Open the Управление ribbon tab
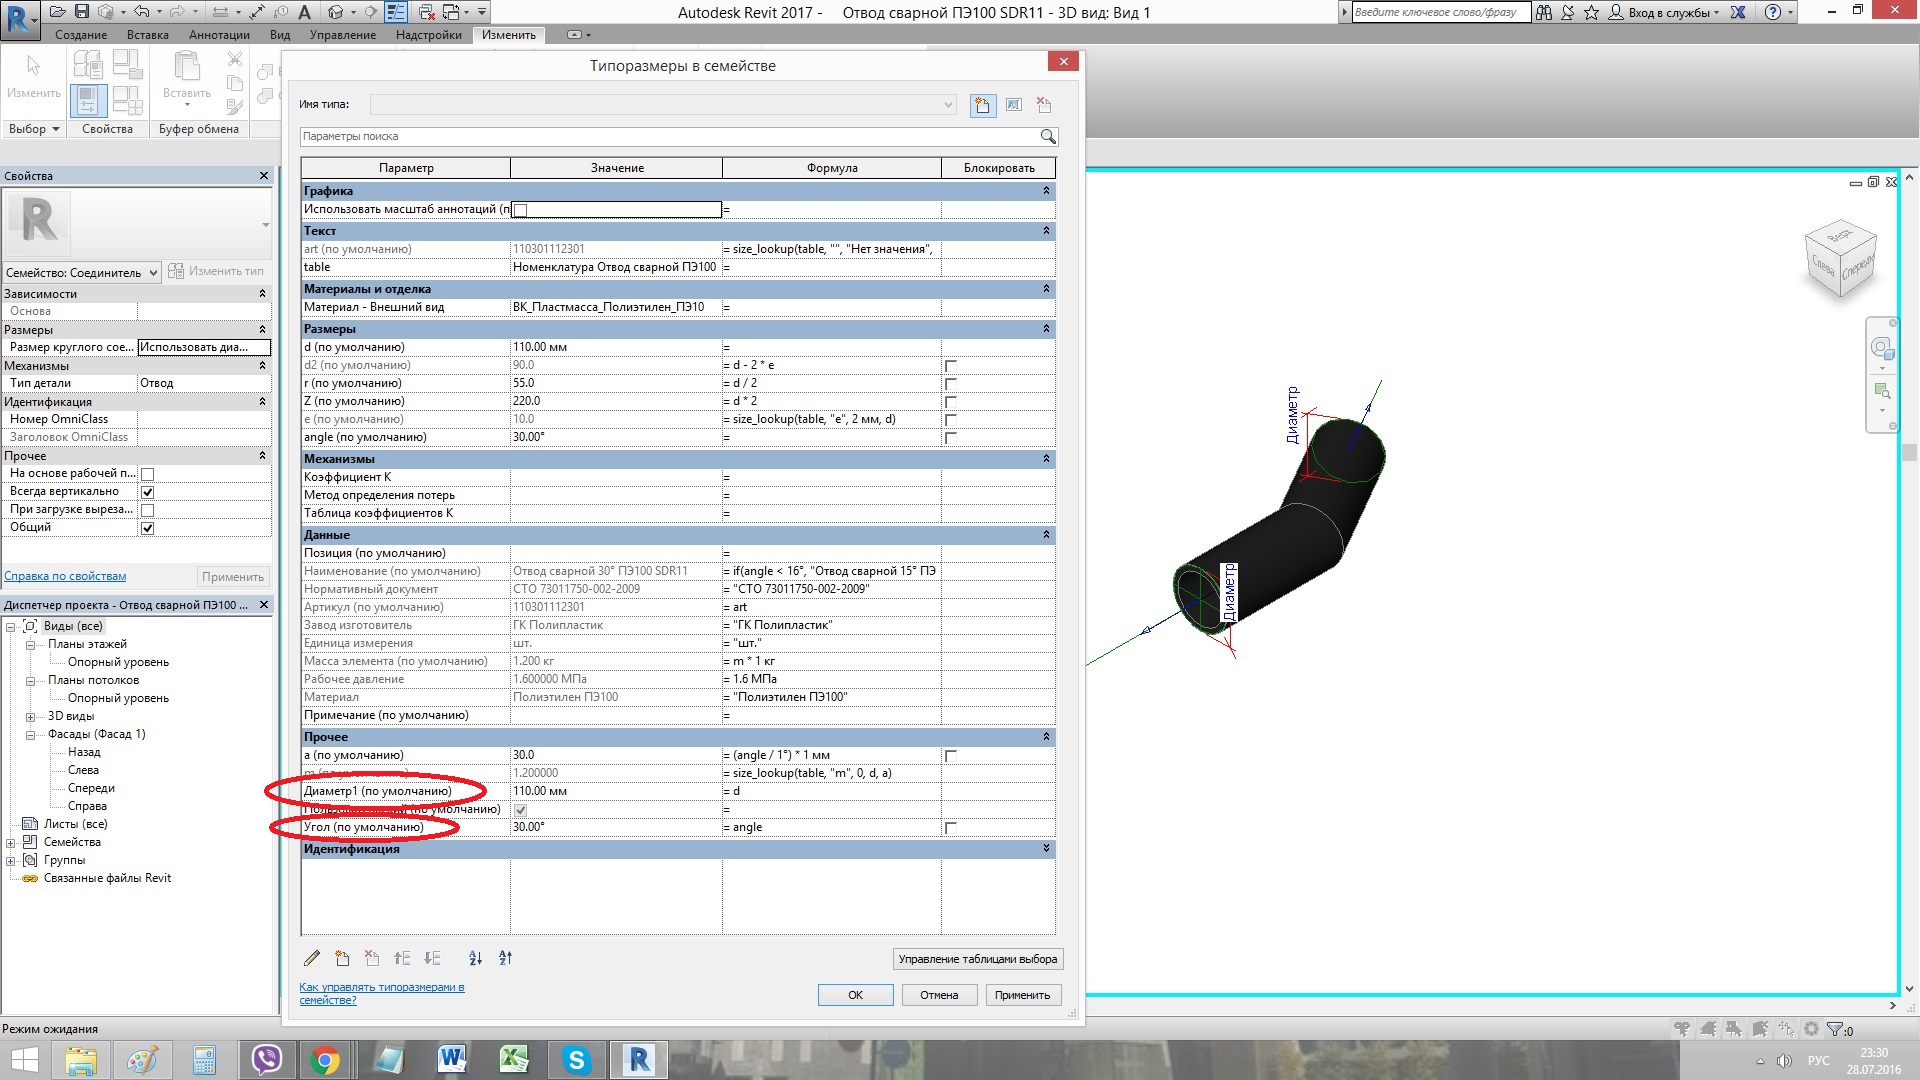 pyautogui.click(x=343, y=35)
